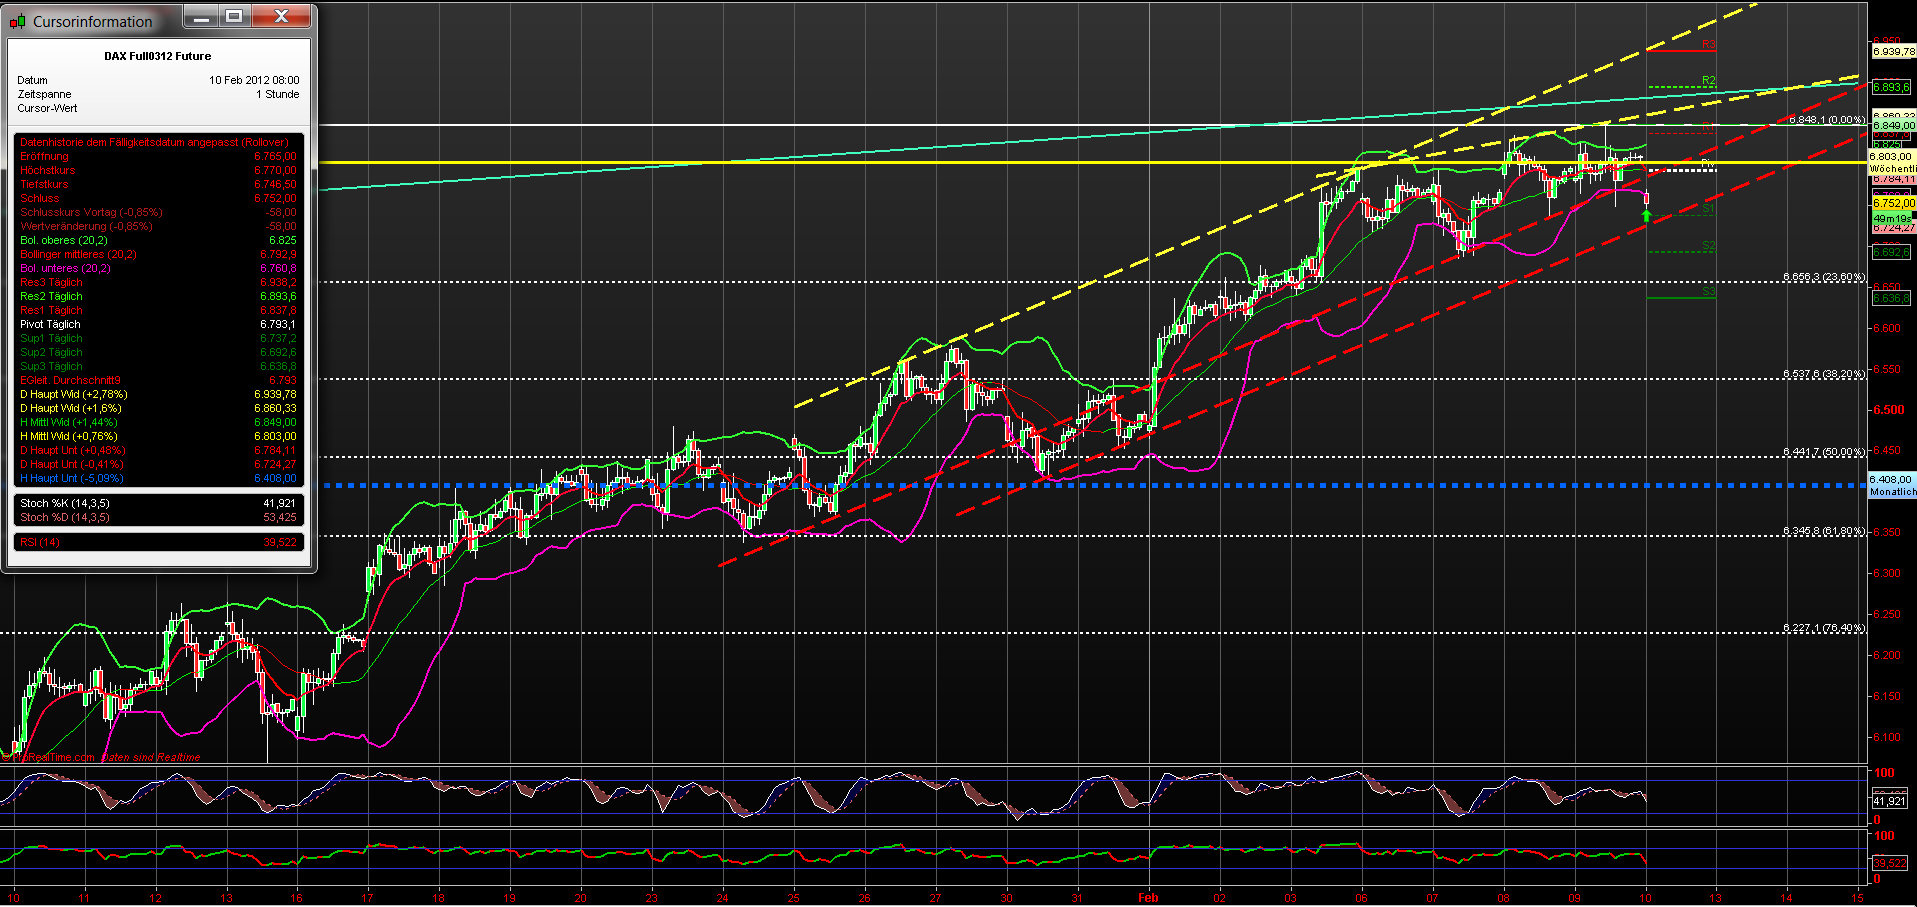
Task: Select the 'H Mittl Wid (+0,76%)' row
Action: (x=158, y=436)
